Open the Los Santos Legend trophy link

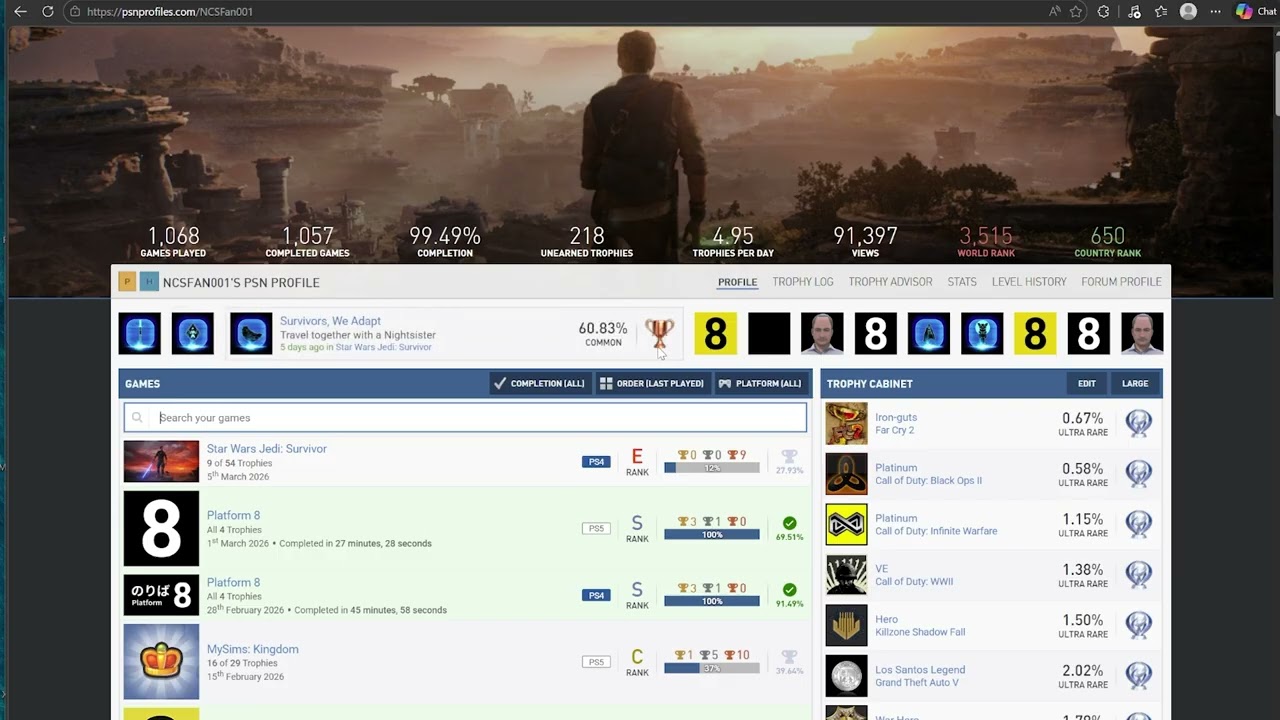[920, 670]
